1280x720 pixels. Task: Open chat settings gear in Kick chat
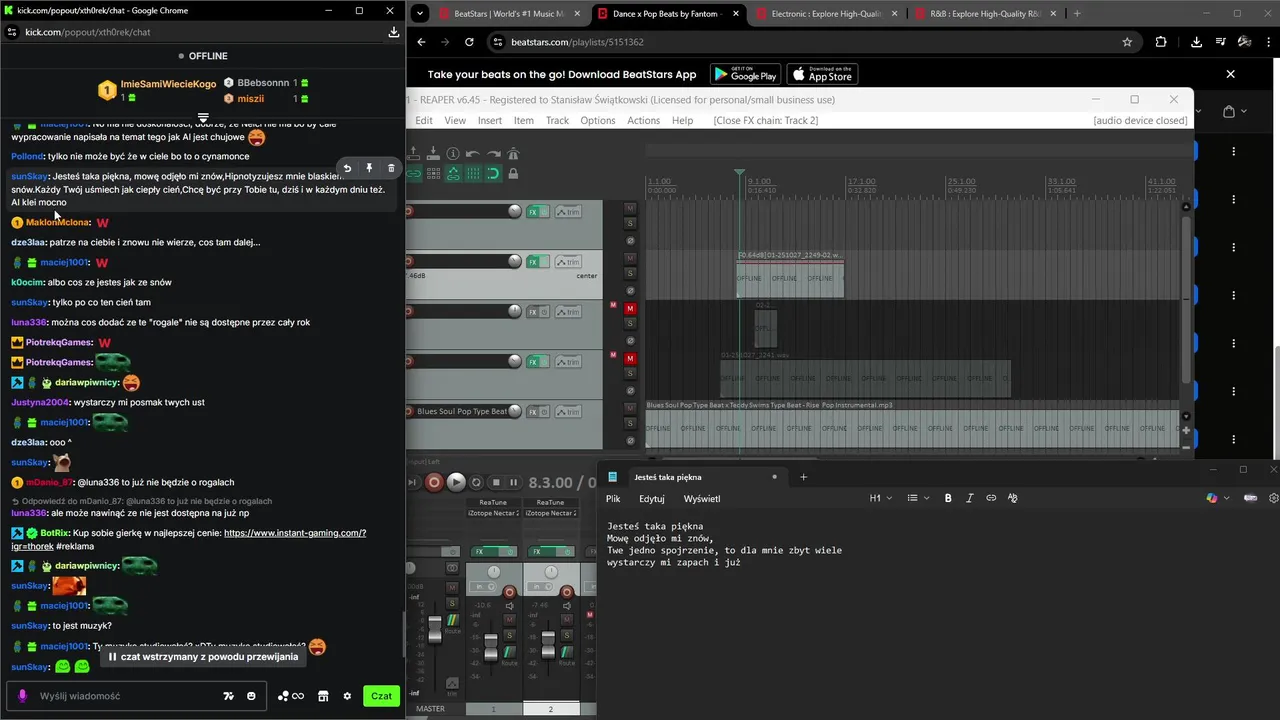(347, 696)
